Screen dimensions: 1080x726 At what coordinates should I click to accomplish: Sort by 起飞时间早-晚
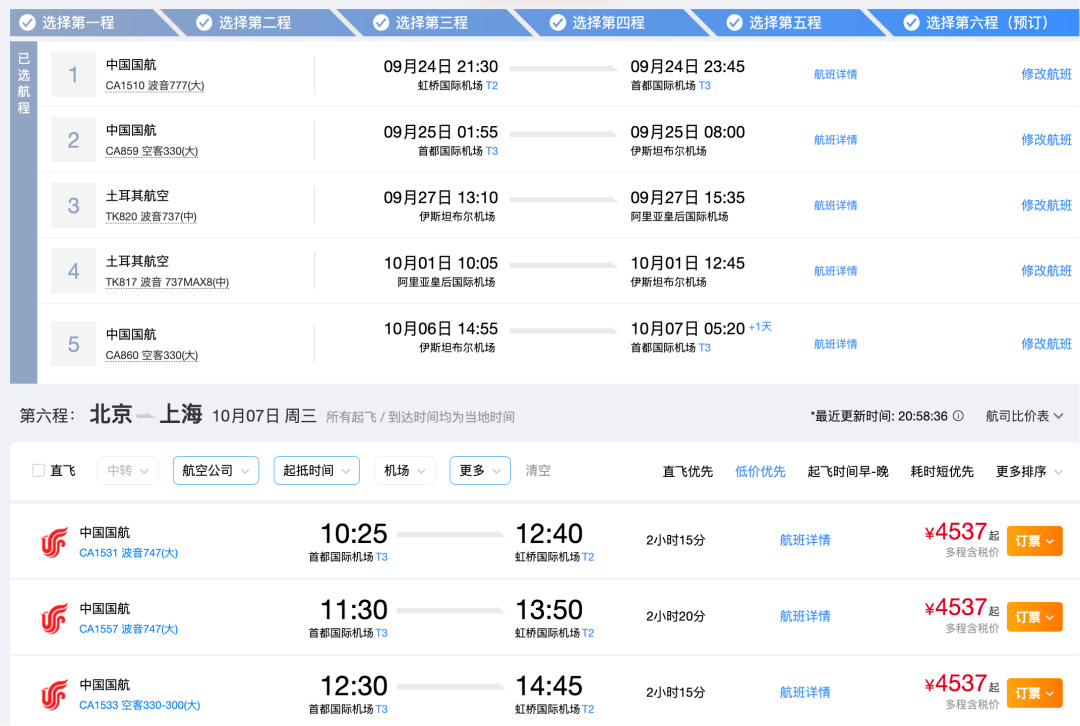(x=848, y=472)
